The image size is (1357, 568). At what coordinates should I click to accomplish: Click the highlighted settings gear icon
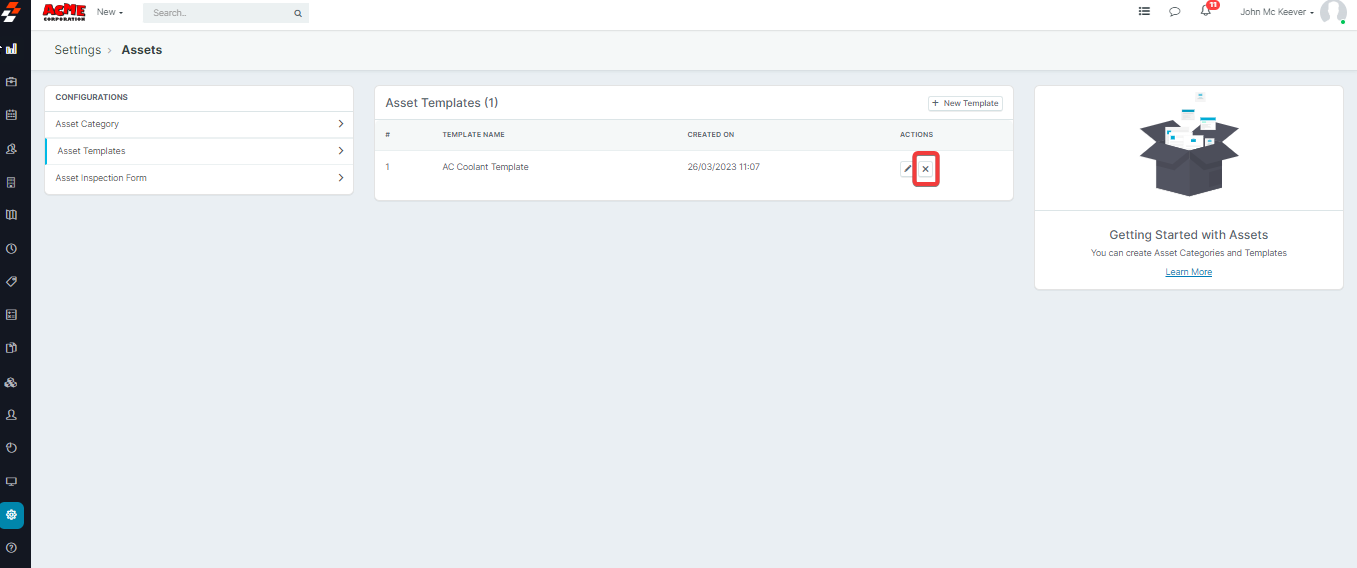(x=12, y=515)
